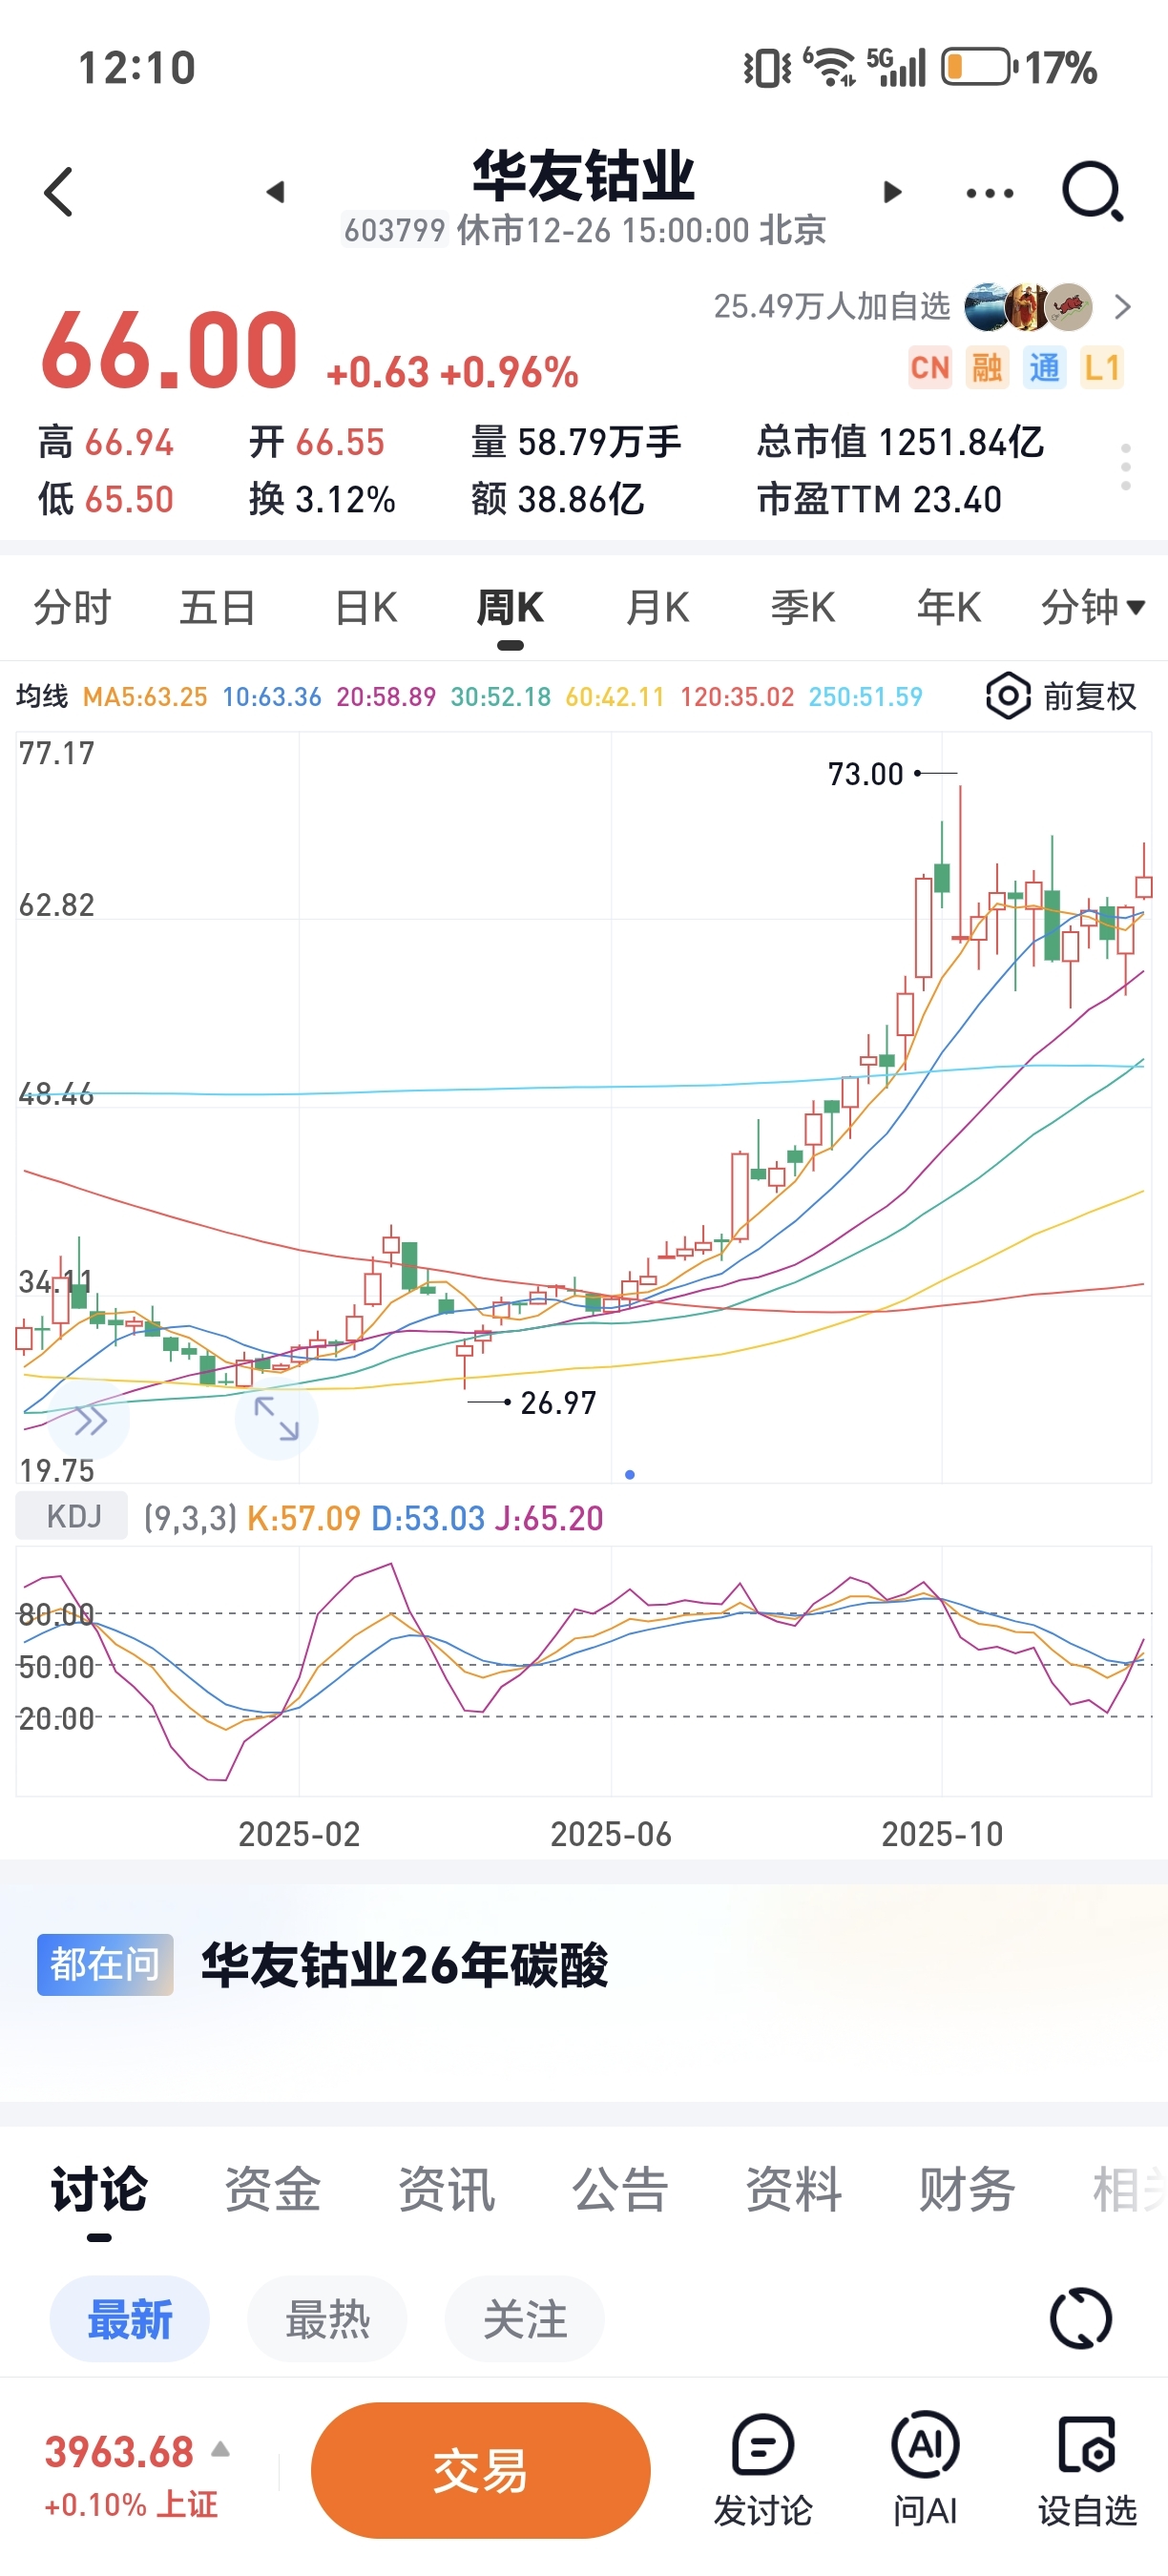The image size is (1168, 2576).
Task: Open 前复权 price adjustment settings
Action: pos(1062,696)
